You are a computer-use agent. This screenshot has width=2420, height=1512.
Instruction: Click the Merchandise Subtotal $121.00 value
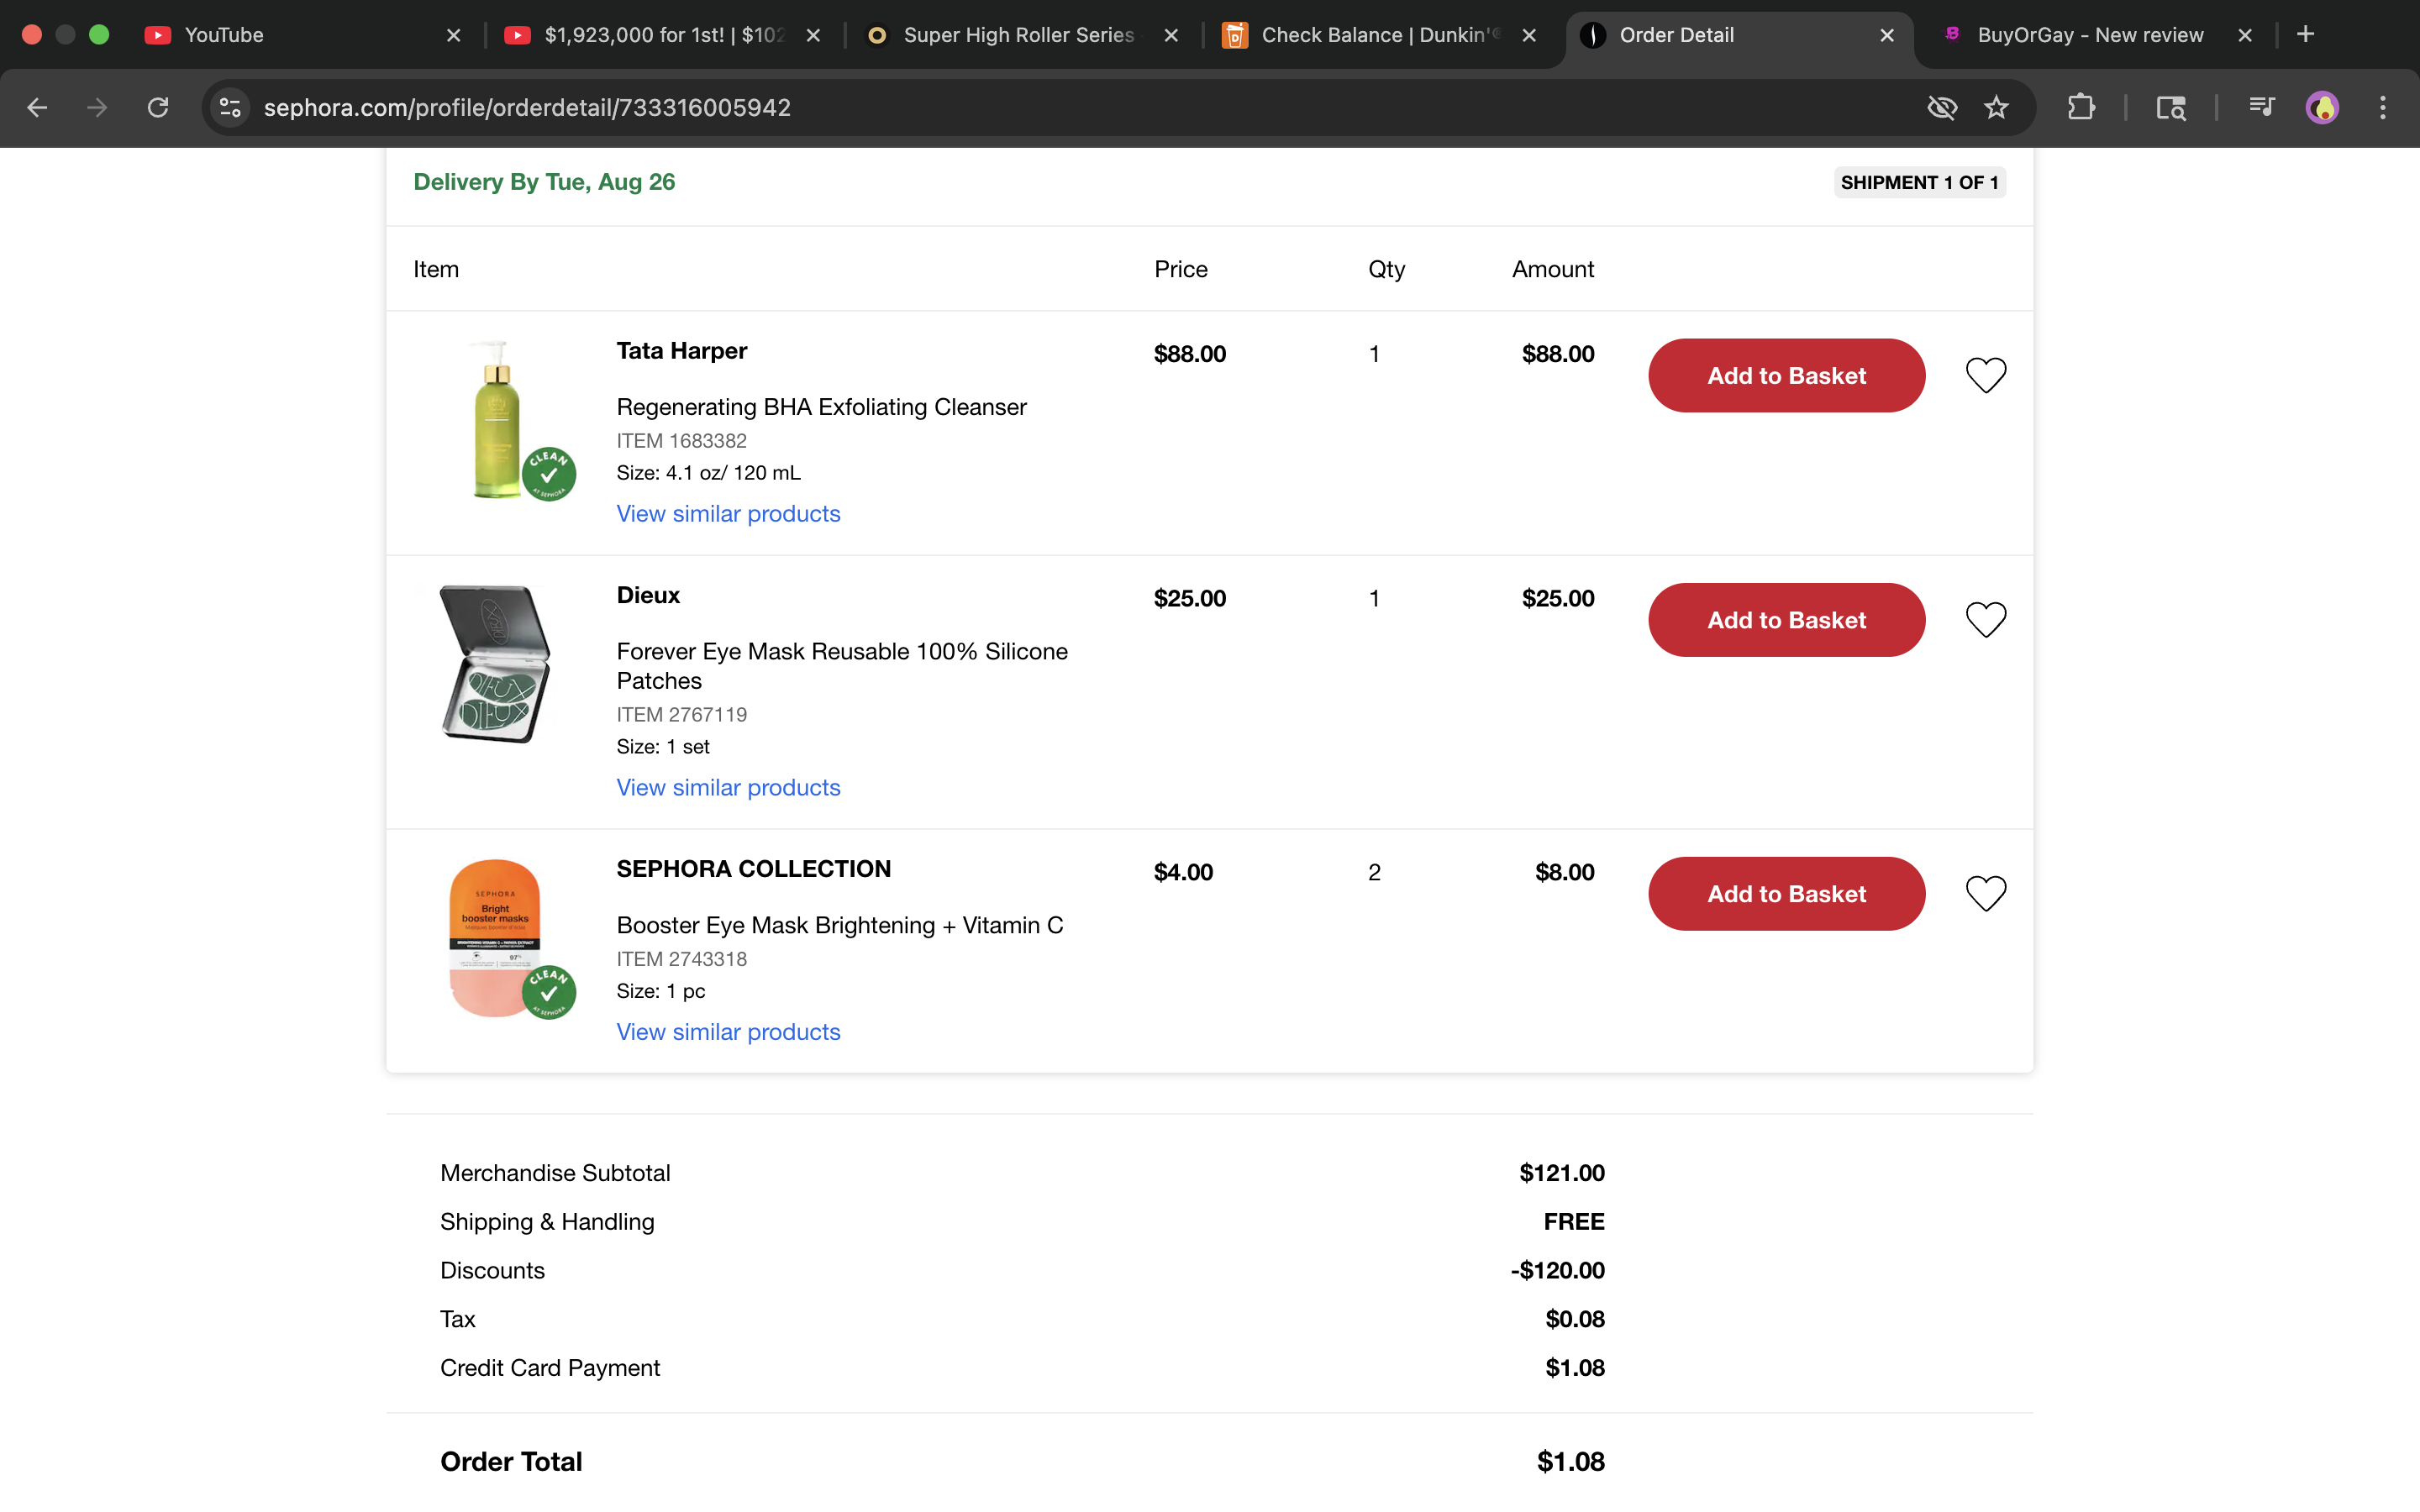point(1562,1173)
